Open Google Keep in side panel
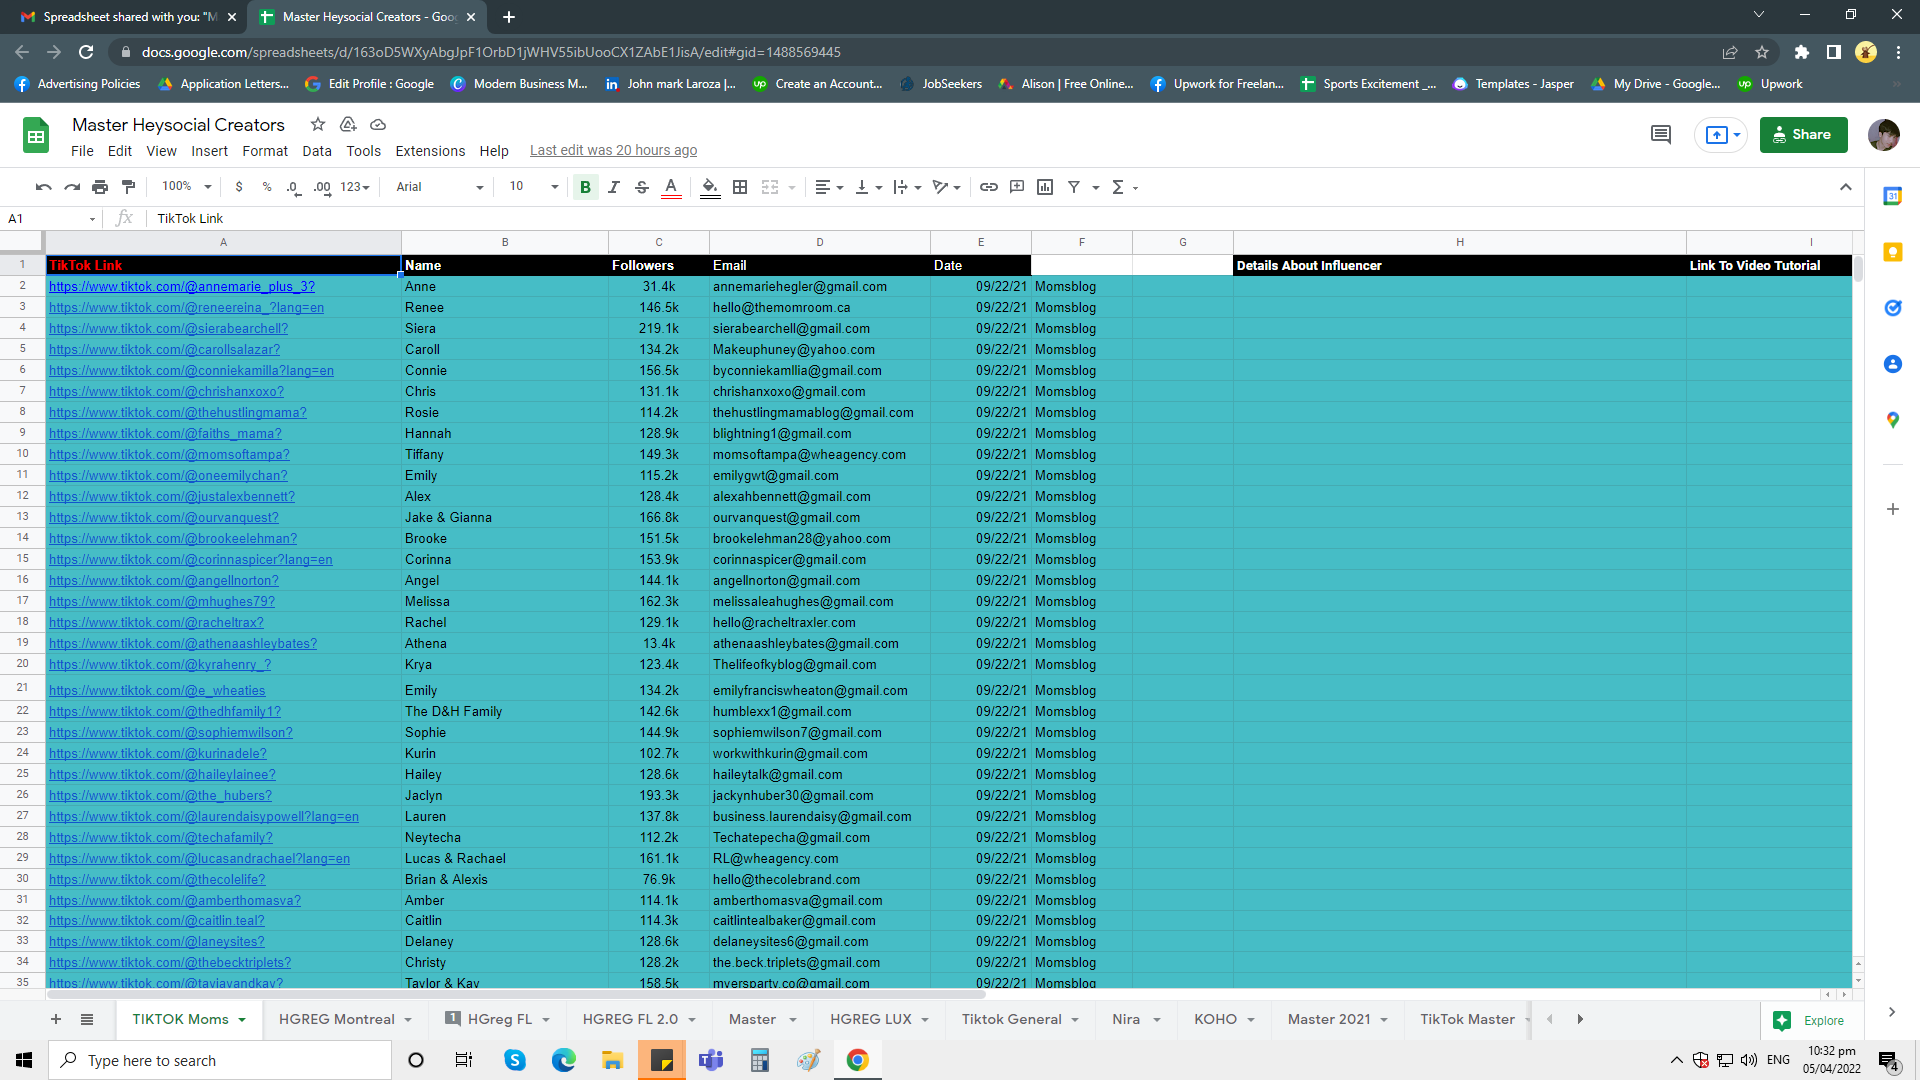This screenshot has height=1080, width=1920. pyautogui.click(x=1892, y=252)
